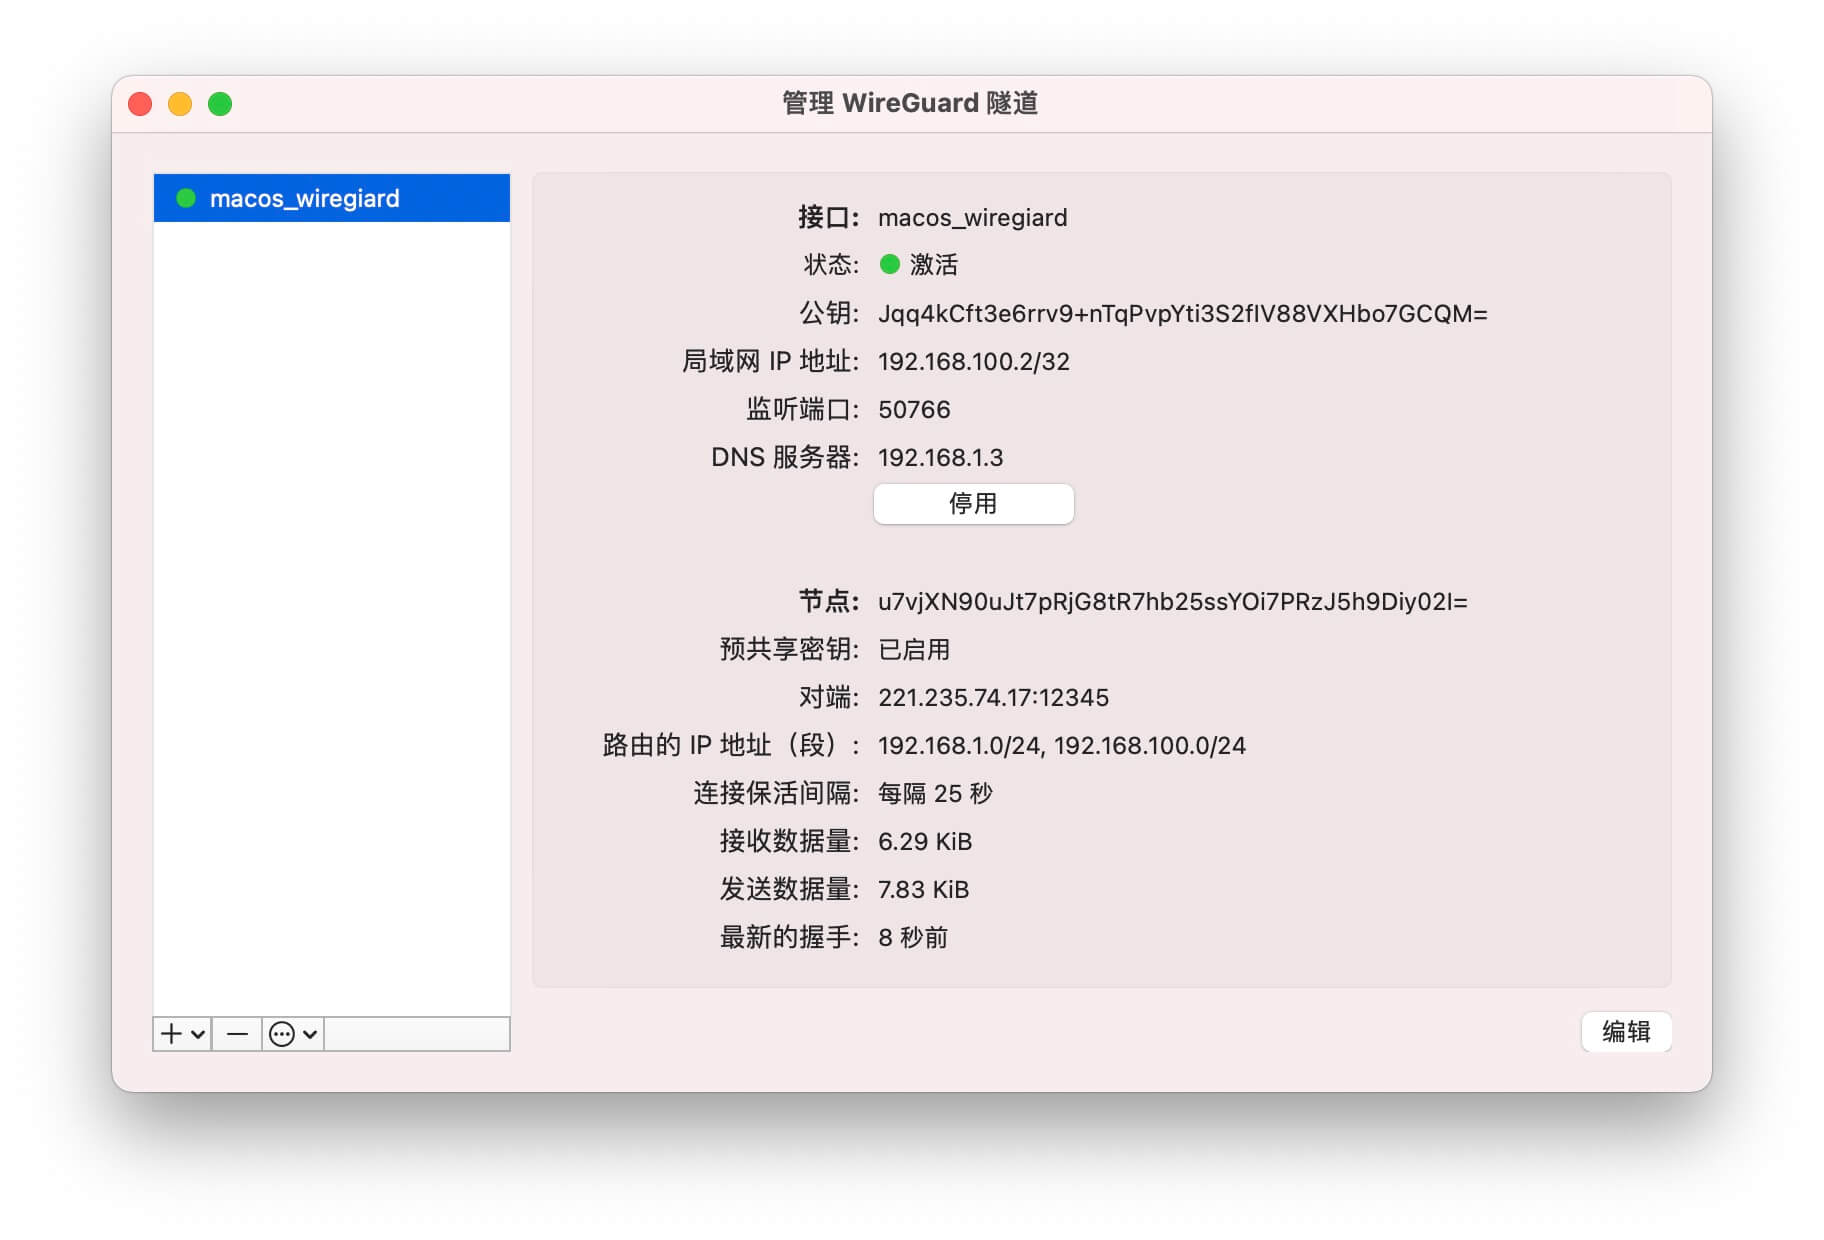Click the sent data value 7.83 KiB
Image resolution: width=1824 pixels, height=1240 pixels.
click(923, 890)
